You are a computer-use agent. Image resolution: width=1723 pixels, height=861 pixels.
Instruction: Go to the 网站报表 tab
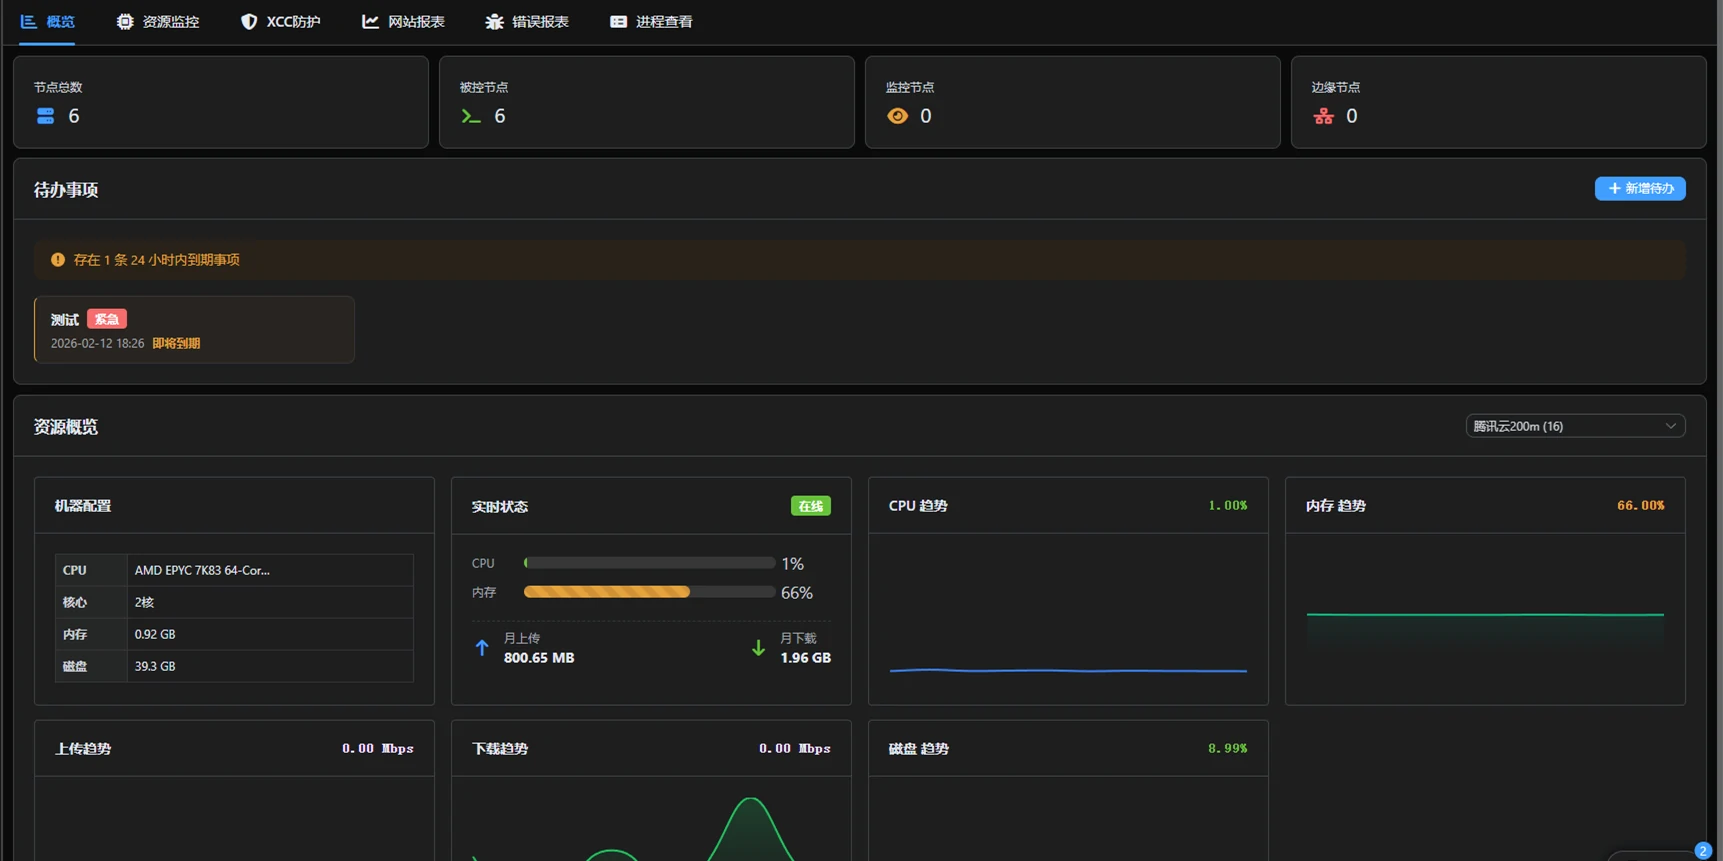click(403, 22)
